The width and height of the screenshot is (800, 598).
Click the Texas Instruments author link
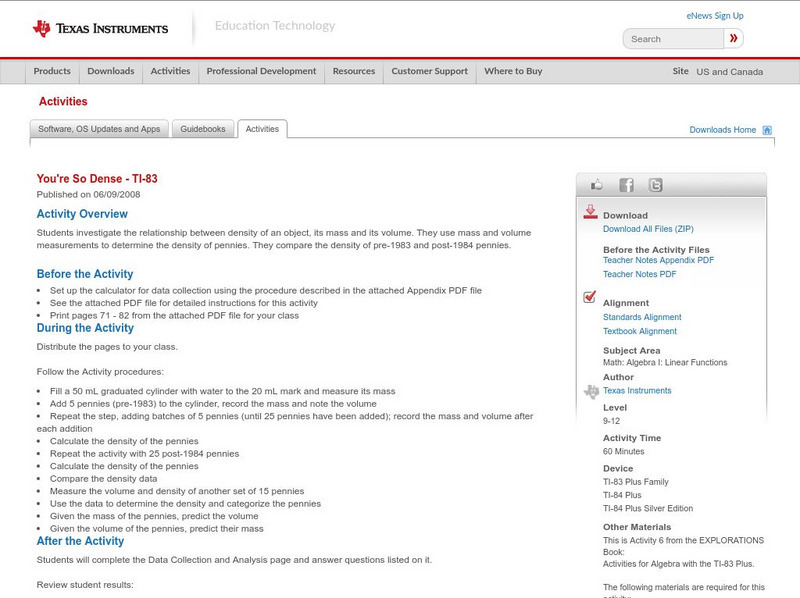(x=637, y=391)
